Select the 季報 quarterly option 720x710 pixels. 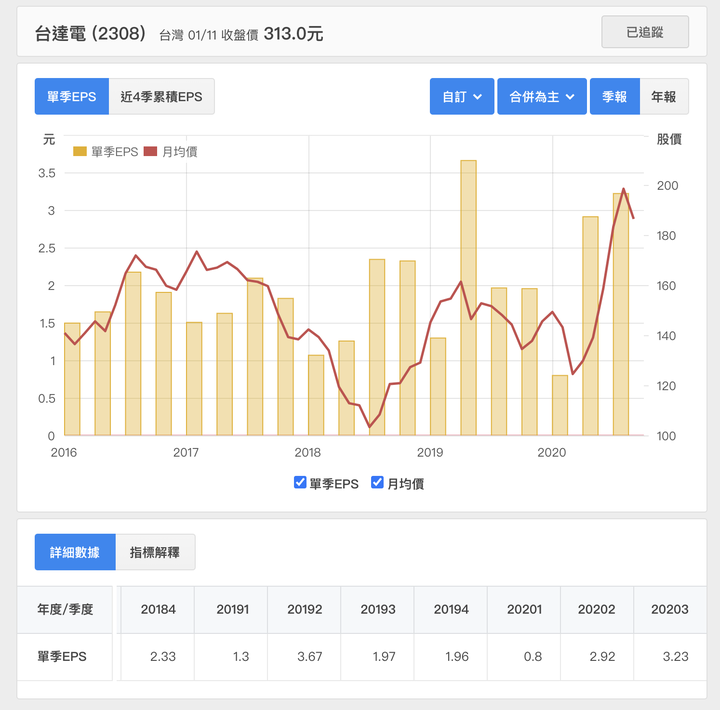point(614,96)
